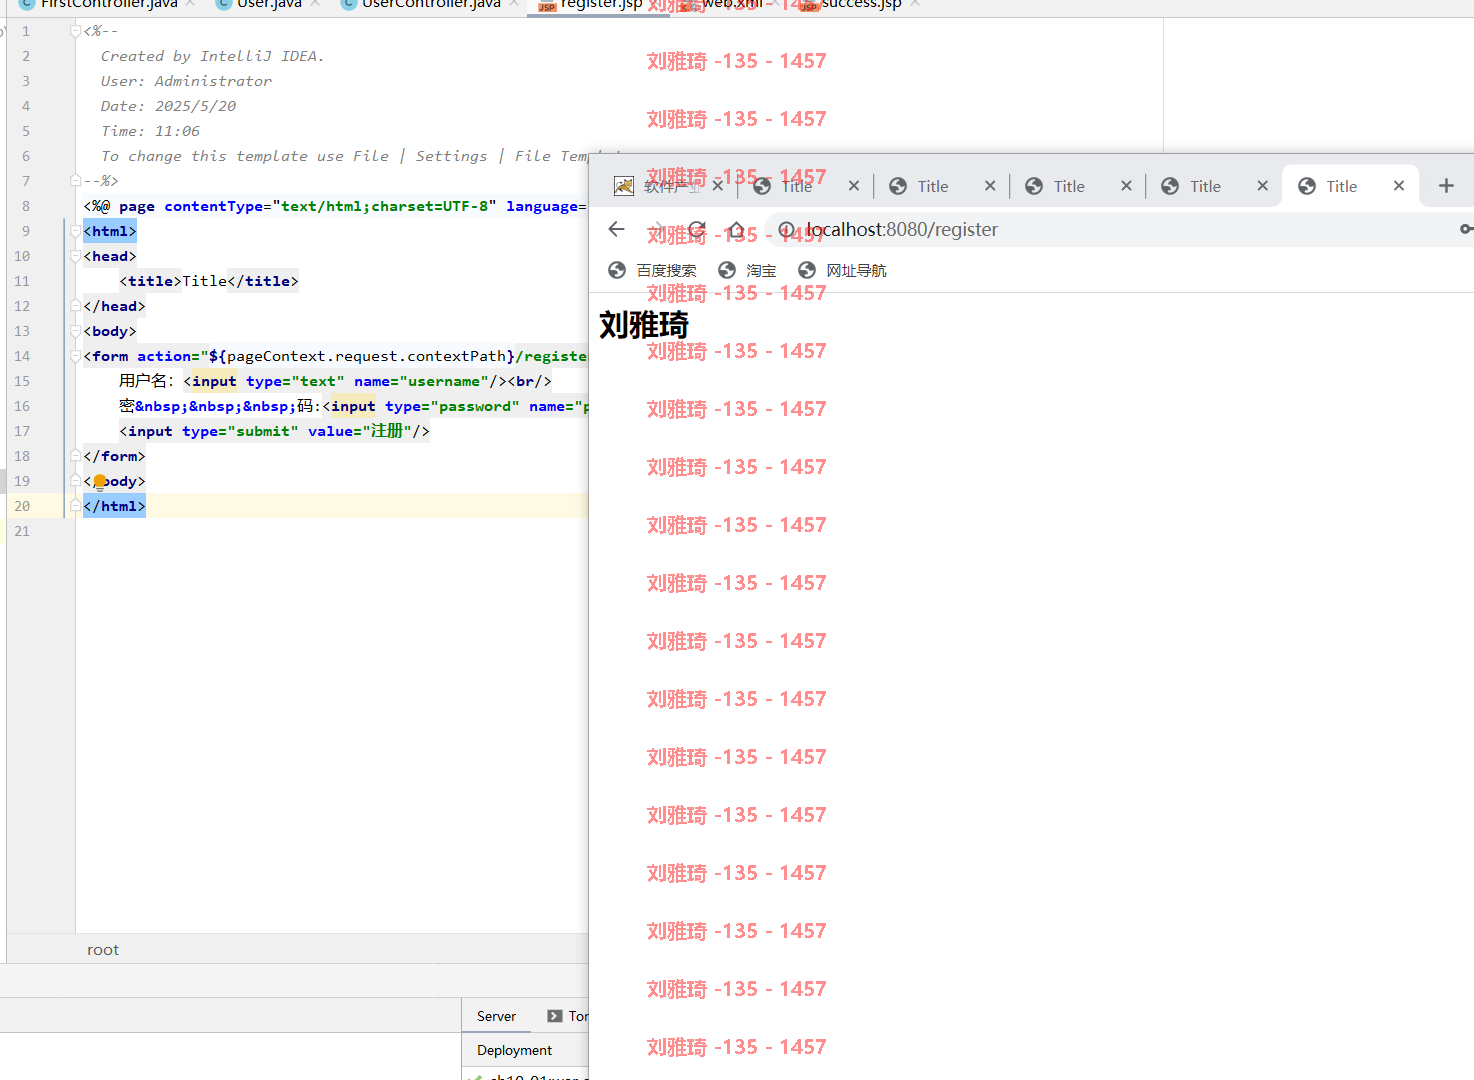The image size is (1474, 1080).
Task: Select the Deployment section label
Action: [514, 1050]
